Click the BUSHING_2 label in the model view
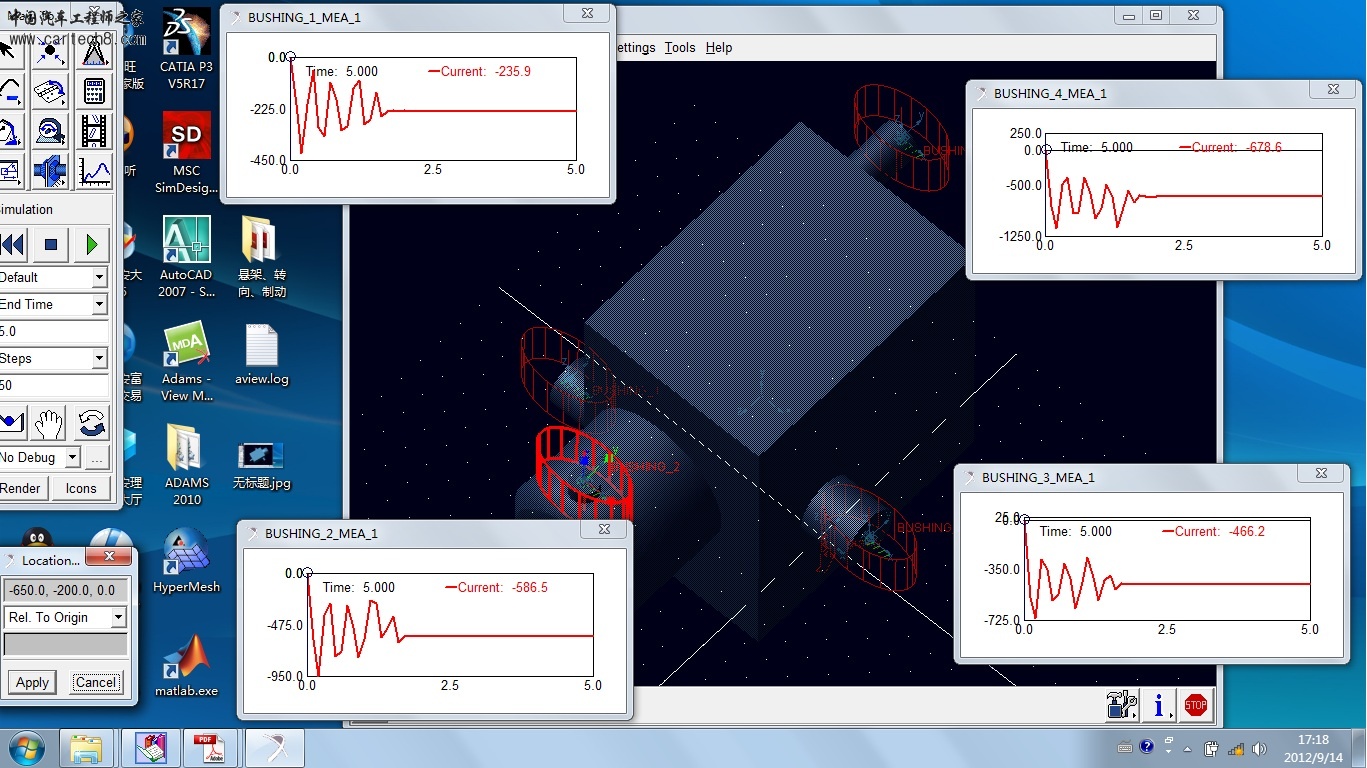 [643, 467]
